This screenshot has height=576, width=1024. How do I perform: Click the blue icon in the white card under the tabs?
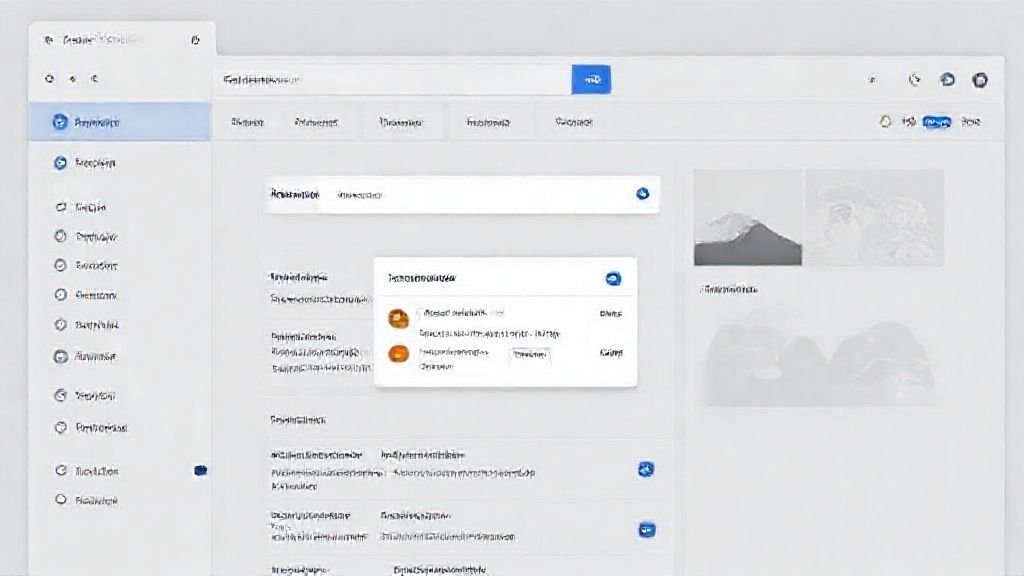pos(643,194)
